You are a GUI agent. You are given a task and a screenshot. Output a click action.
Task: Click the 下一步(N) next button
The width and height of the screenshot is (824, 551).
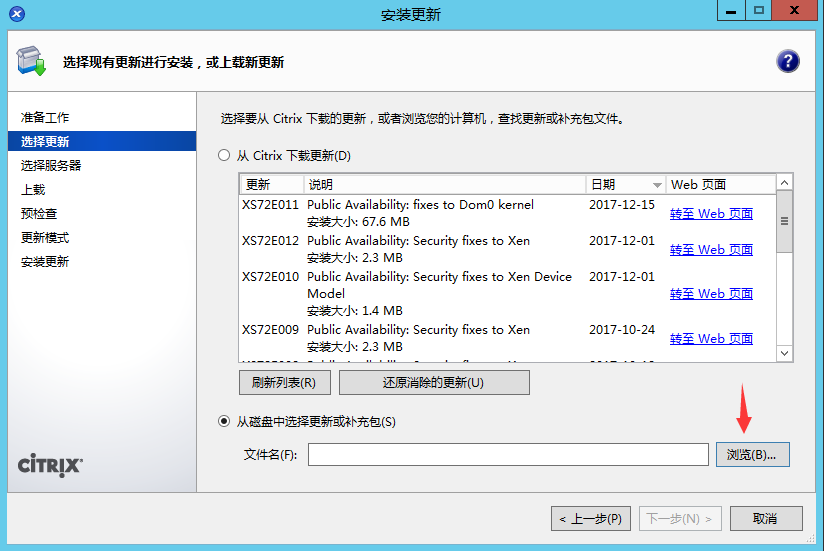[x=680, y=519]
